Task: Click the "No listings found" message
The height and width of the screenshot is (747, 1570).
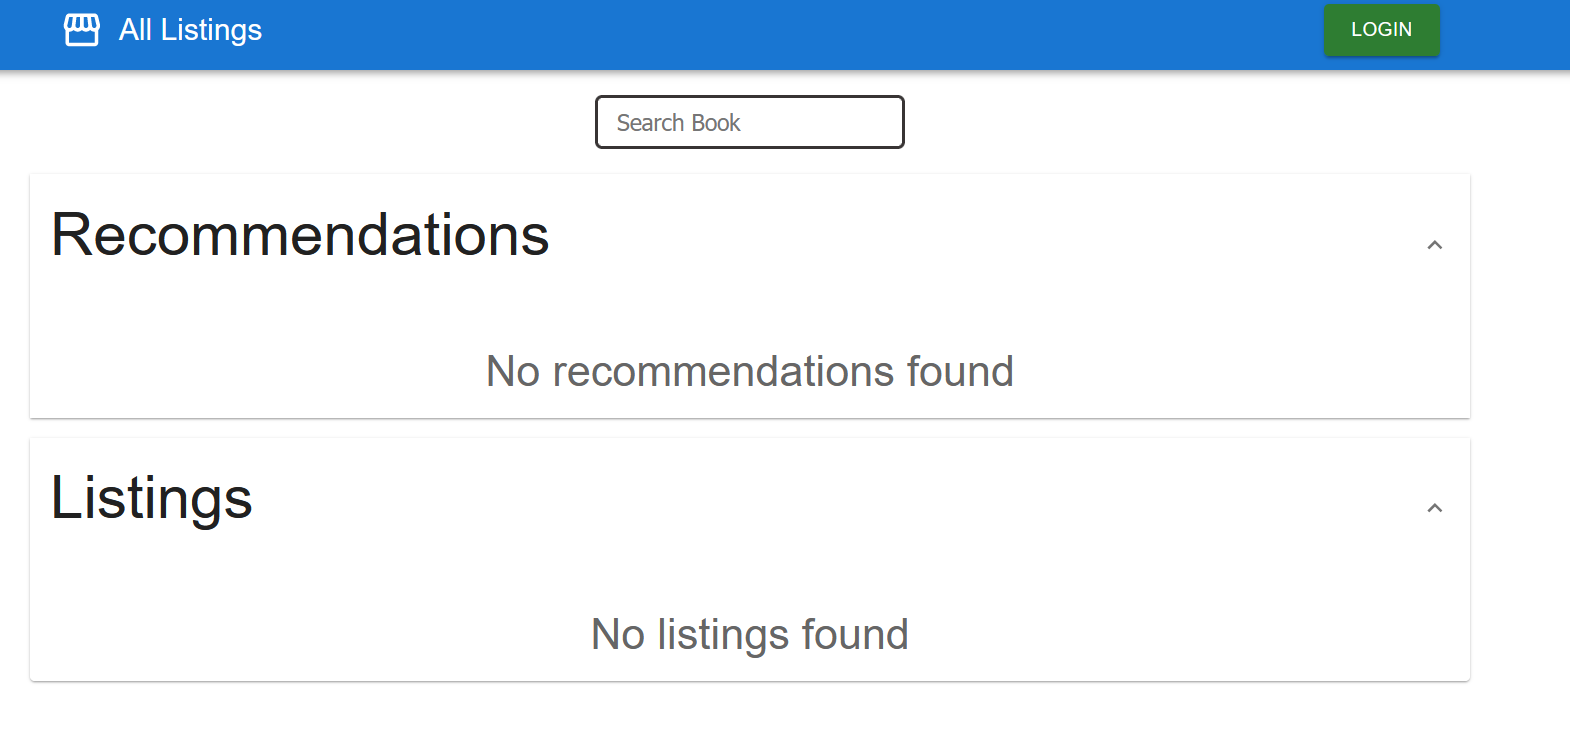Action: [x=749, y=635]
